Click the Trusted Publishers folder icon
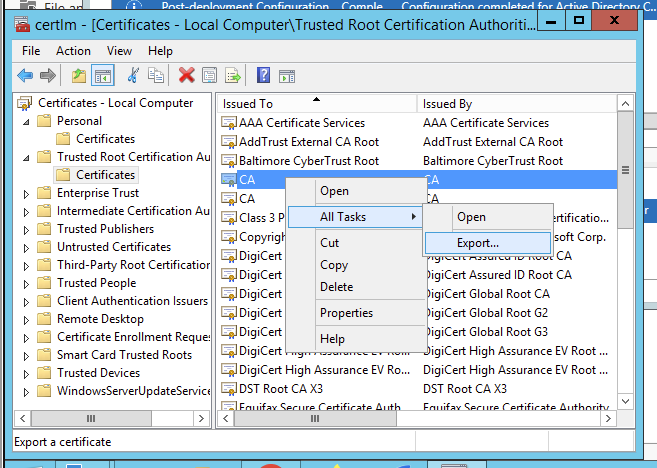Screen dimensions: 657x468 [x=44, y=229]
